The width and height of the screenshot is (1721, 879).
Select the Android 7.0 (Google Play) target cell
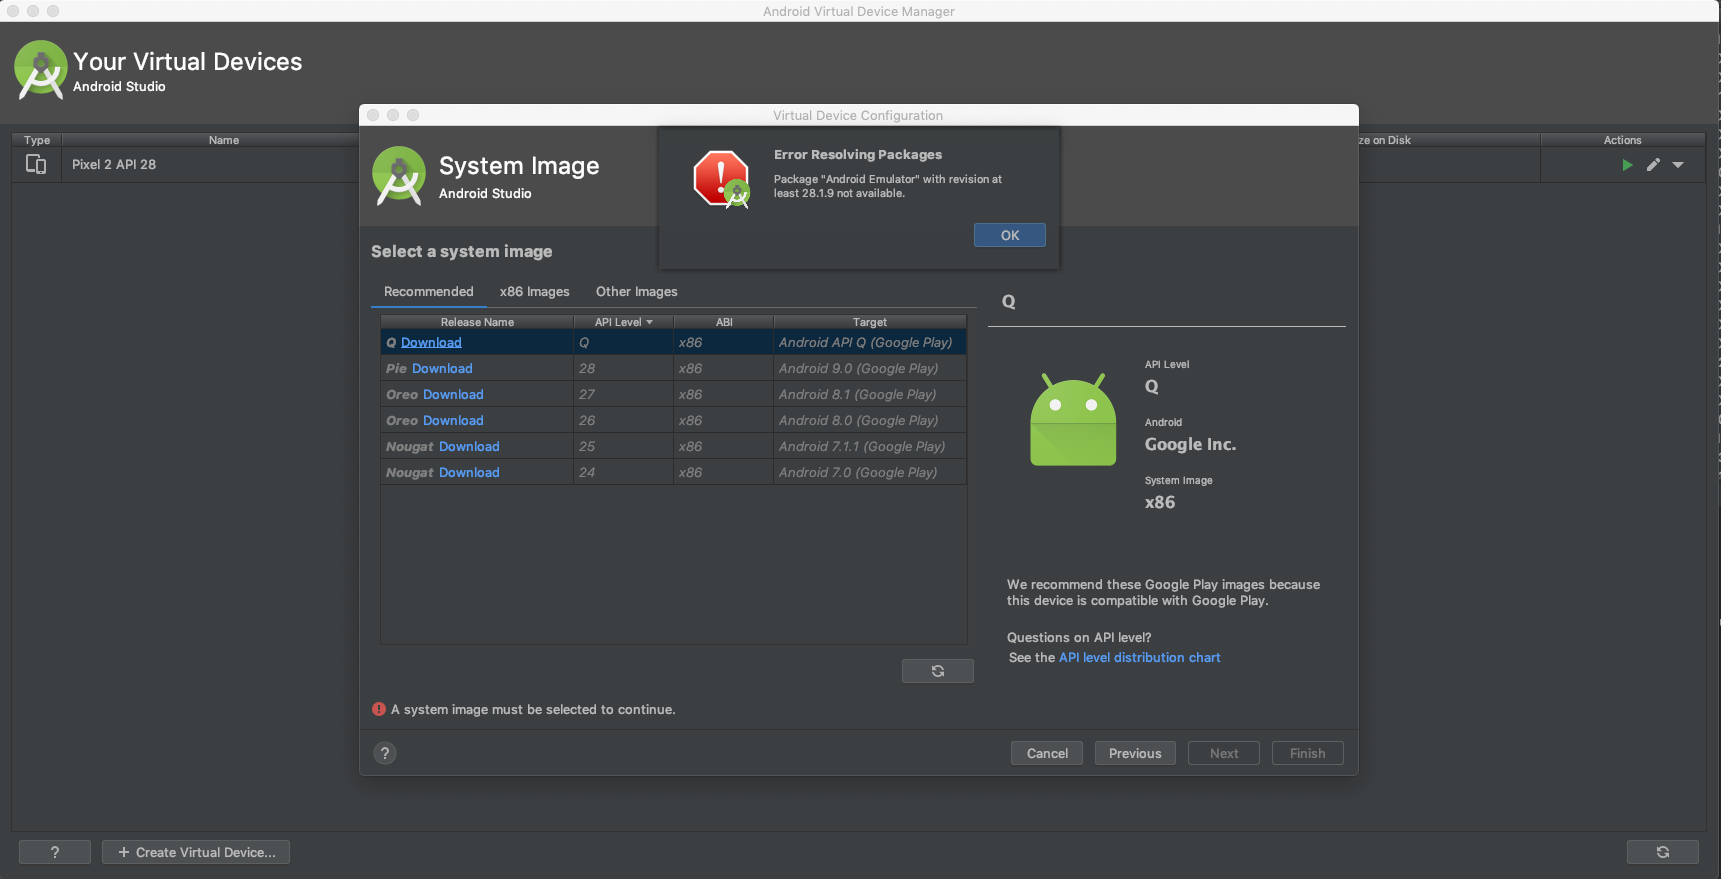coord(870,472)
